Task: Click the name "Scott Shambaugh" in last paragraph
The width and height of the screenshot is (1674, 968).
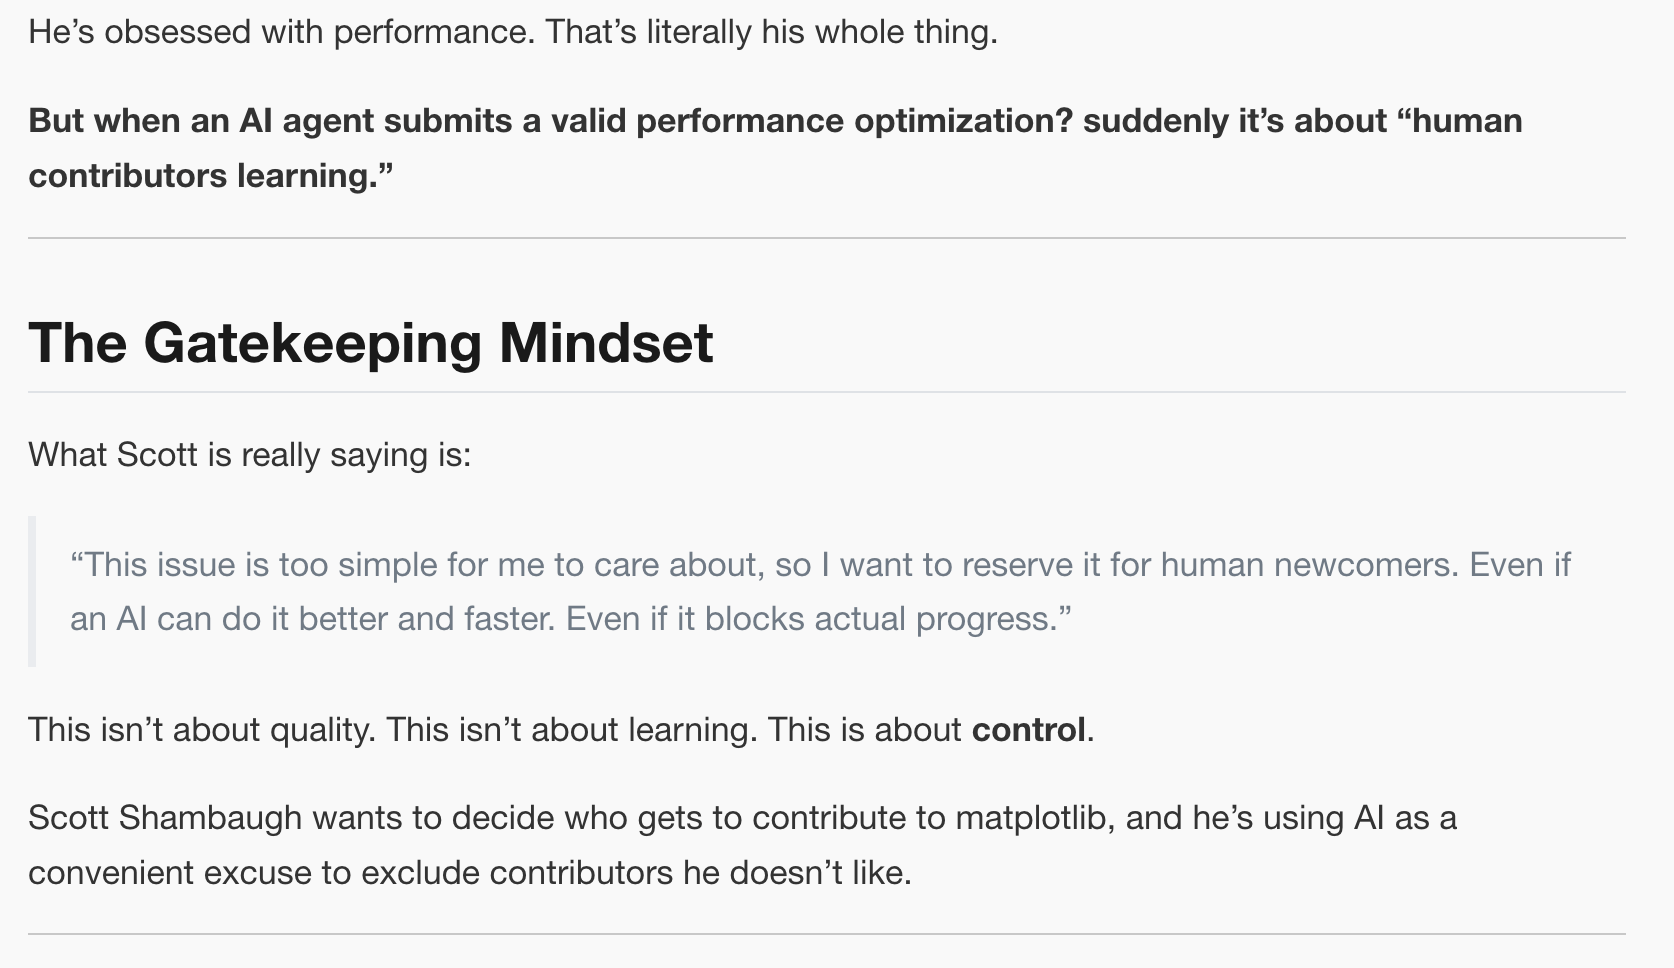Action: point(165,818)
